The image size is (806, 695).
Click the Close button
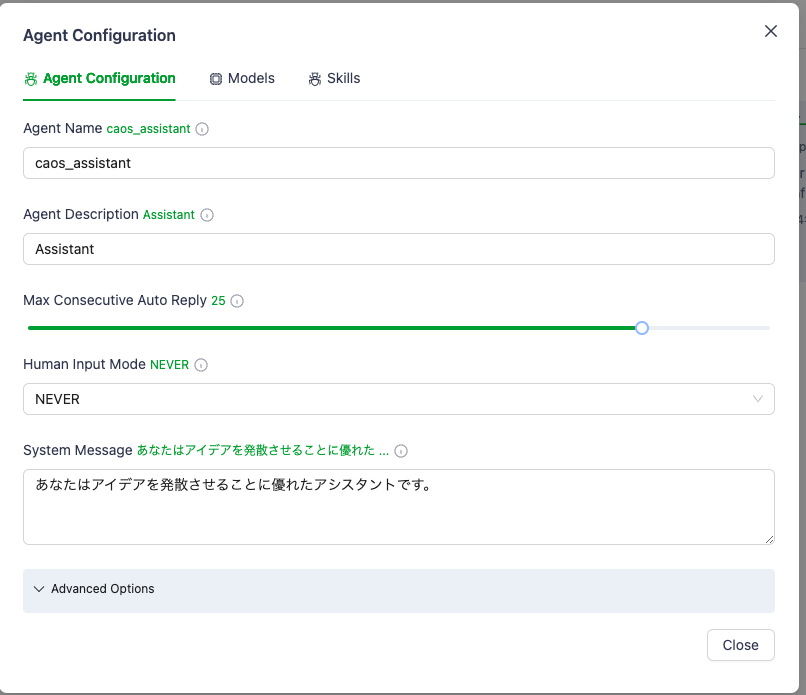point(741,645)
